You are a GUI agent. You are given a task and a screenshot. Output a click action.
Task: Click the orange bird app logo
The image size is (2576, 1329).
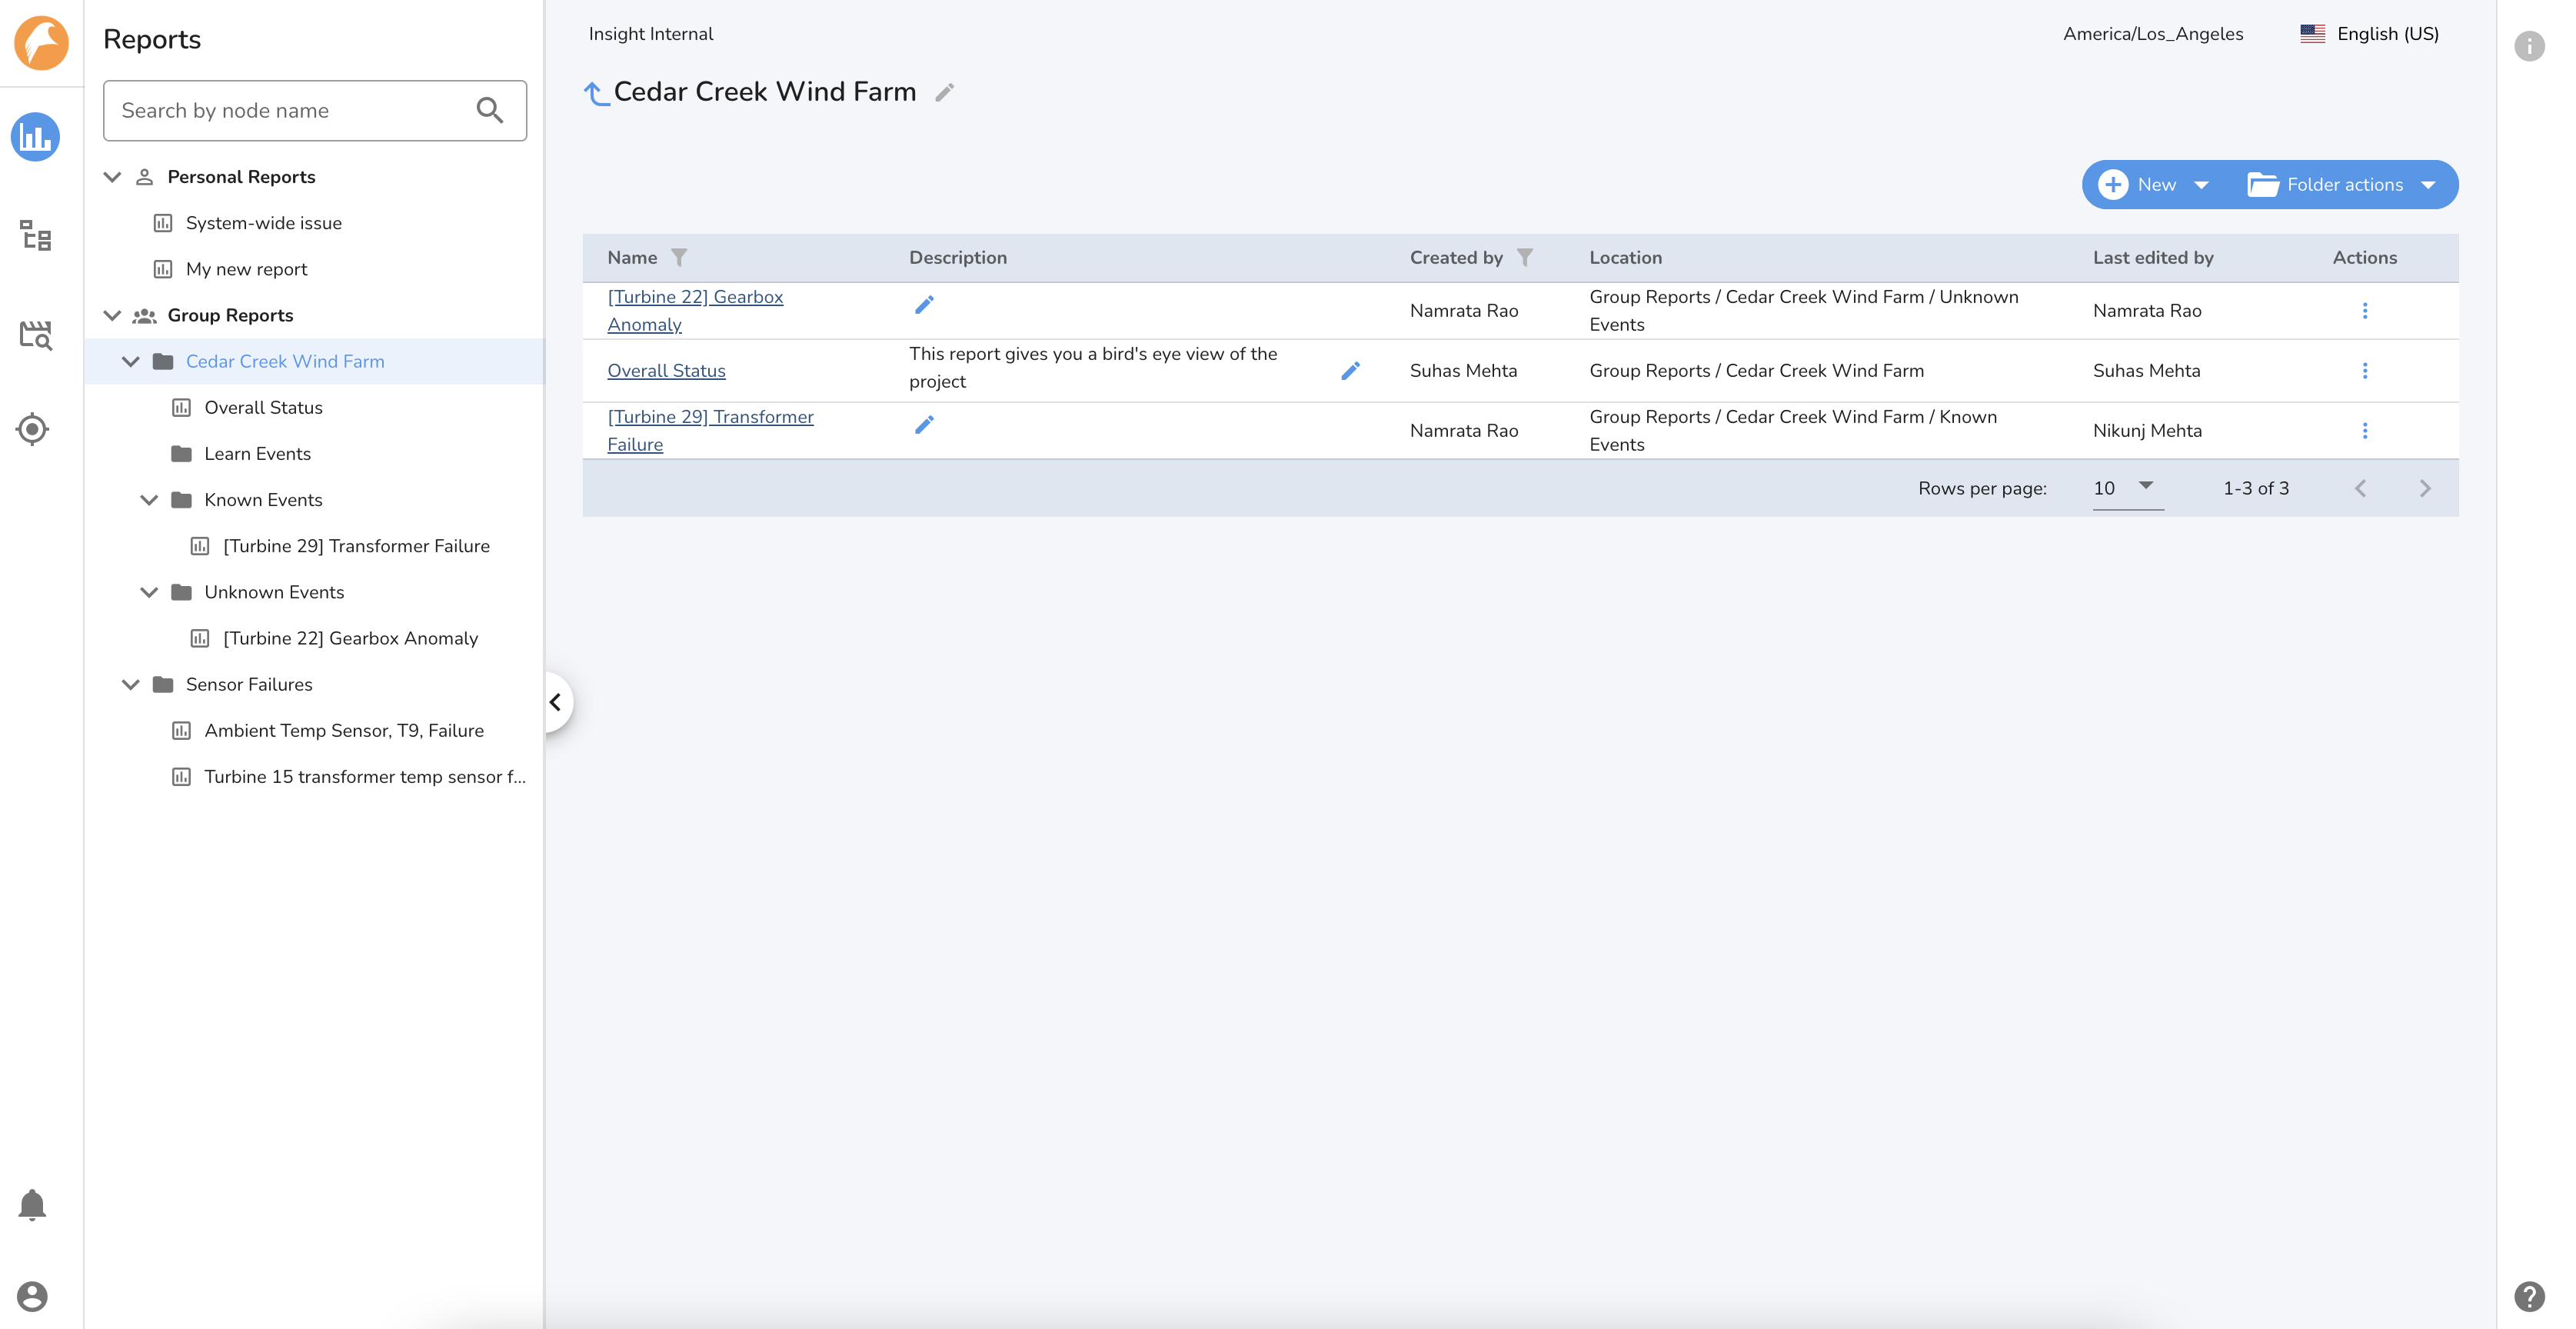tap(41, 43)
